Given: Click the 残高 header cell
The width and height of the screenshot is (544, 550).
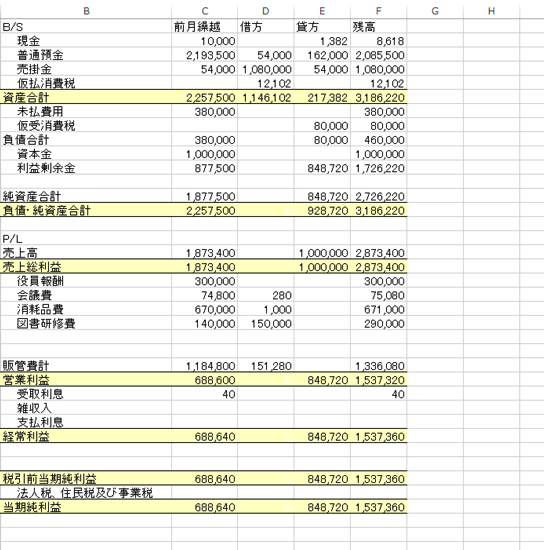Looking at the screenshot, I should click(378, 27).
